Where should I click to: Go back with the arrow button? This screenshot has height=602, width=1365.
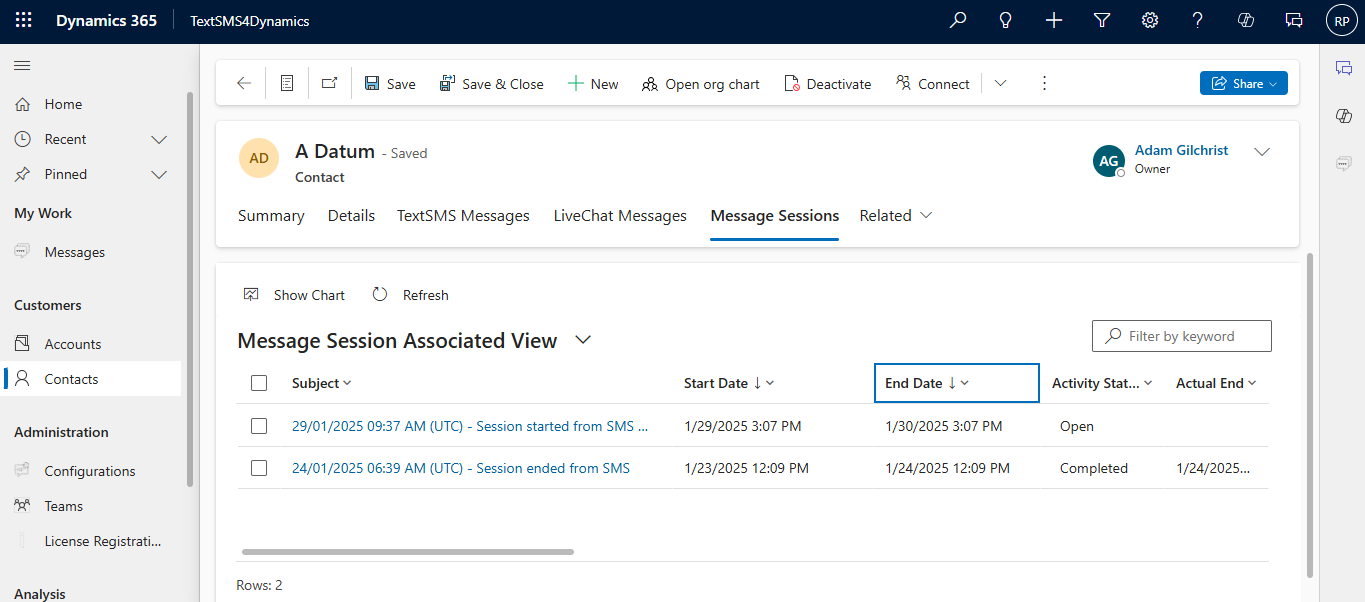coord(244,84)
